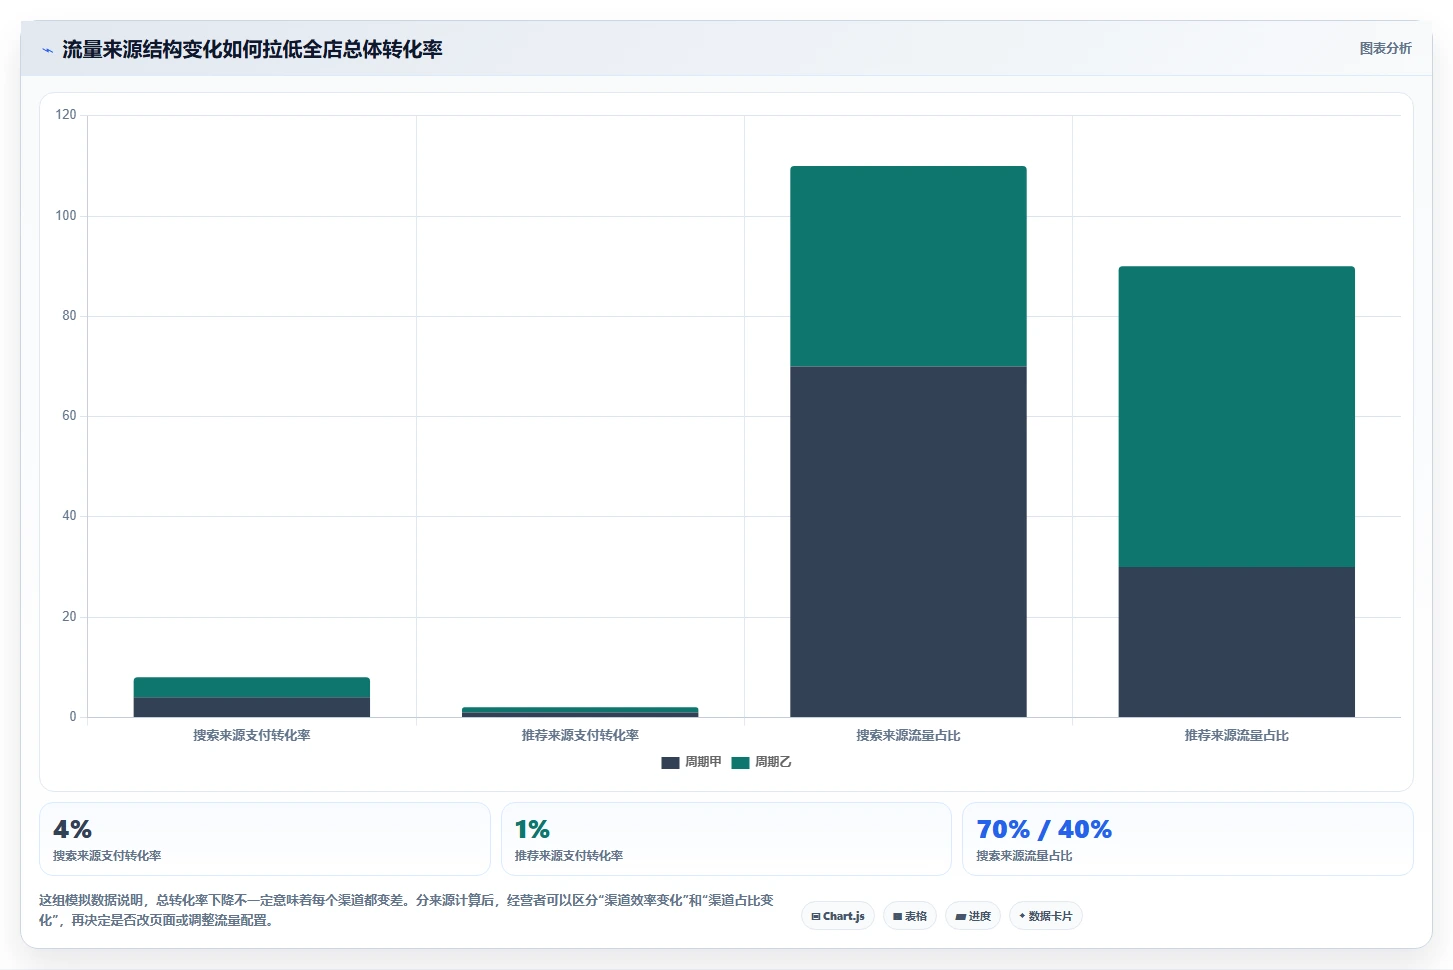Click the chart title 流量来源结构变化如何拉低全店总体转化率

click(252, 49)
